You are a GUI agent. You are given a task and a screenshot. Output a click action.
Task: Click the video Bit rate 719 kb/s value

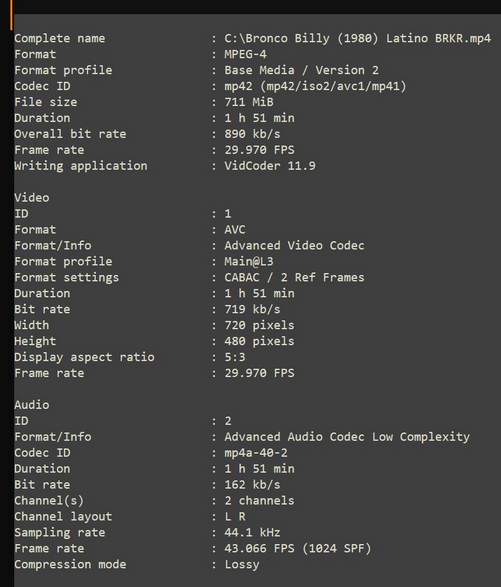click(252, 309)
